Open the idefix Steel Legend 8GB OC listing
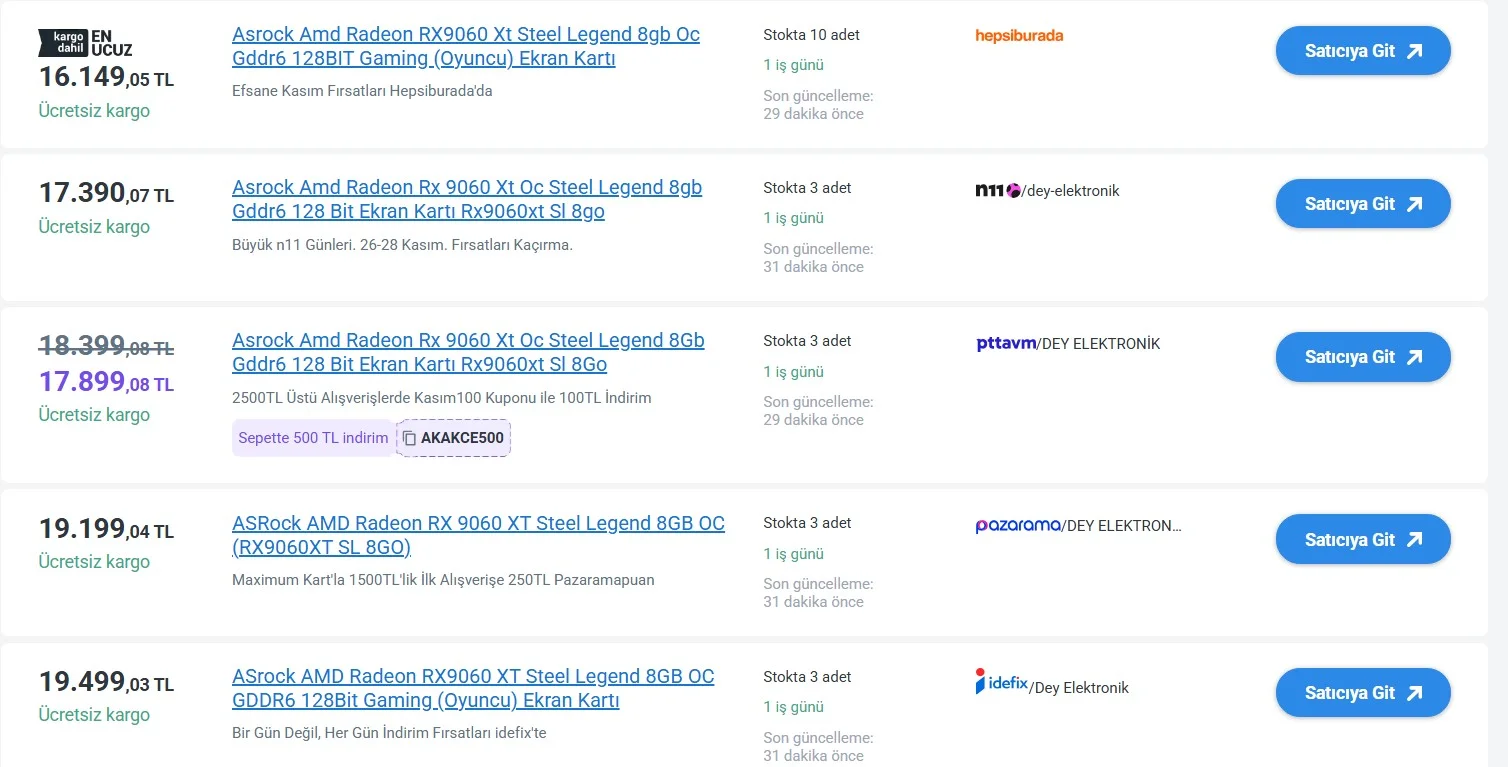Screen dimensions: 1508x767 tap(473, 688)
